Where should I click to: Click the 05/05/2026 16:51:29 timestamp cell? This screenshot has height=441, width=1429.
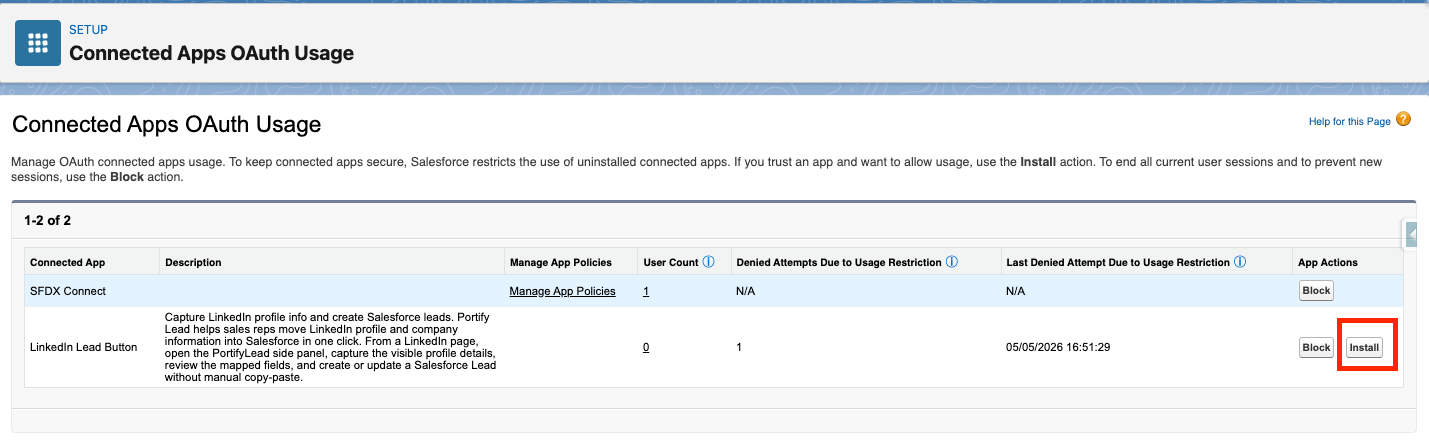click(x=1058, y=347)
